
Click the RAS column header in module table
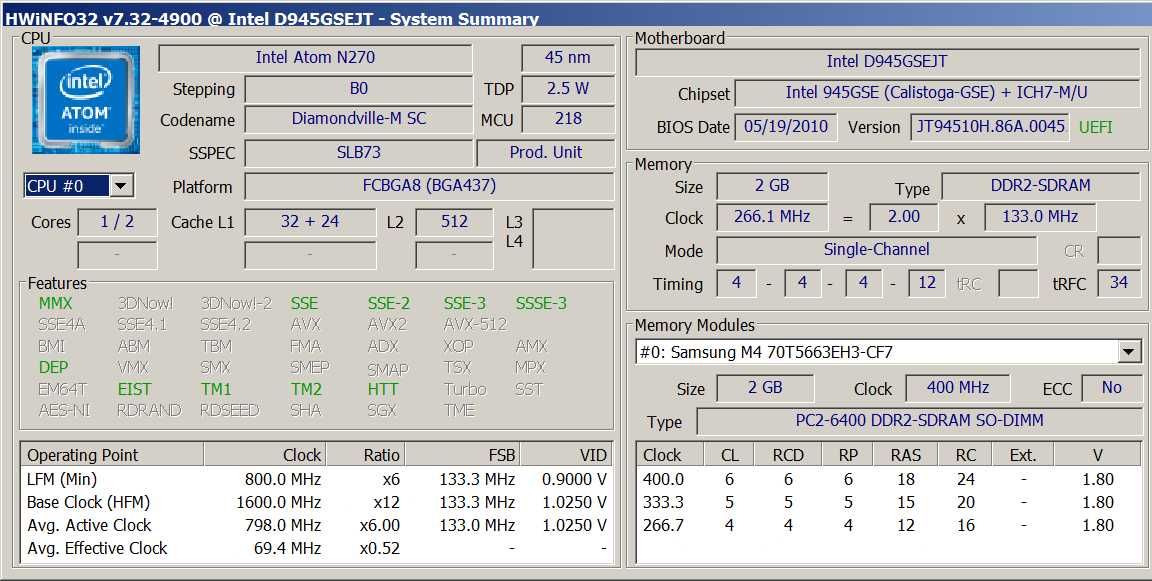[905, 455]
